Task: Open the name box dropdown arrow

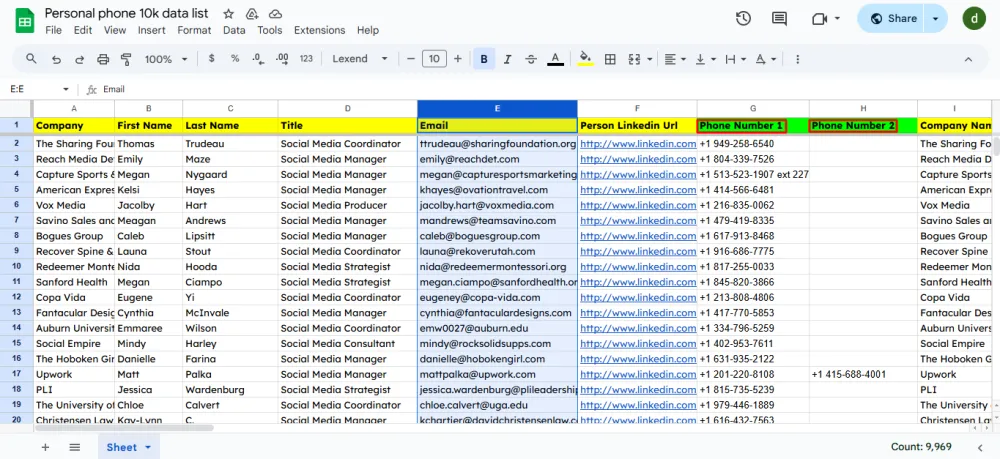Action: (66, 89)
